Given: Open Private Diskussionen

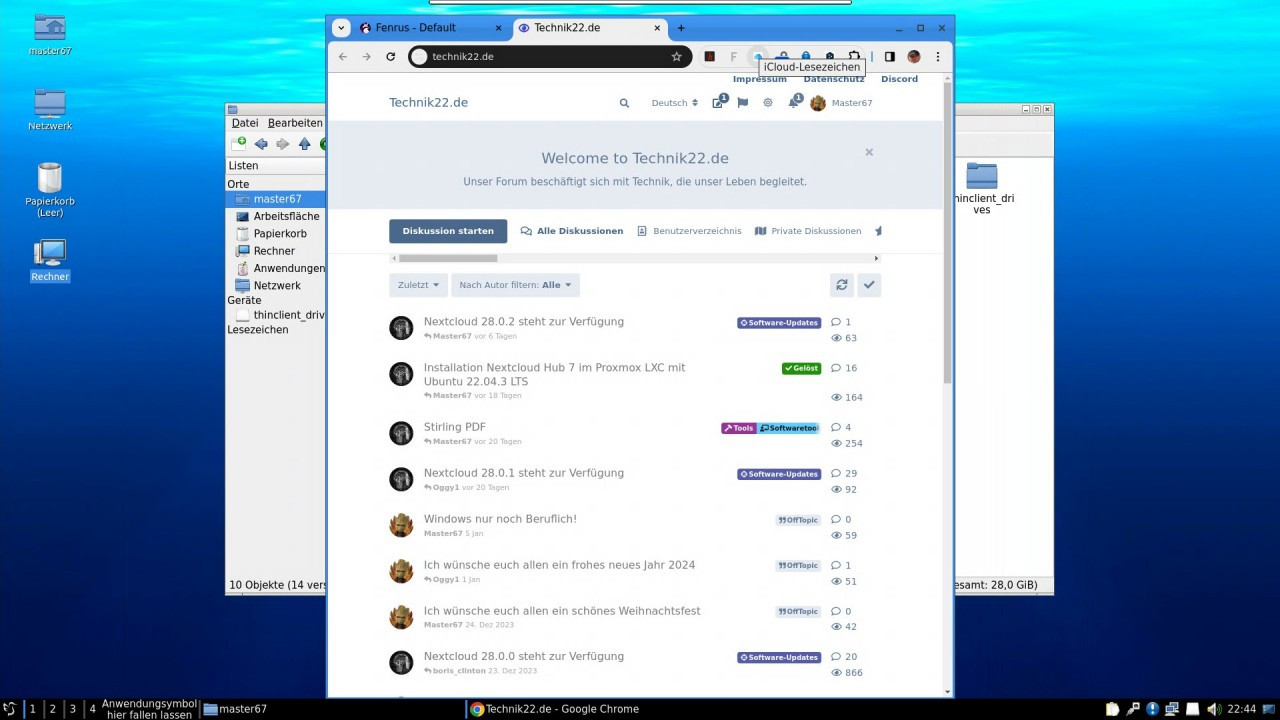Looking at the screenshot, I should pyautogui.click(x=808, y=231).
